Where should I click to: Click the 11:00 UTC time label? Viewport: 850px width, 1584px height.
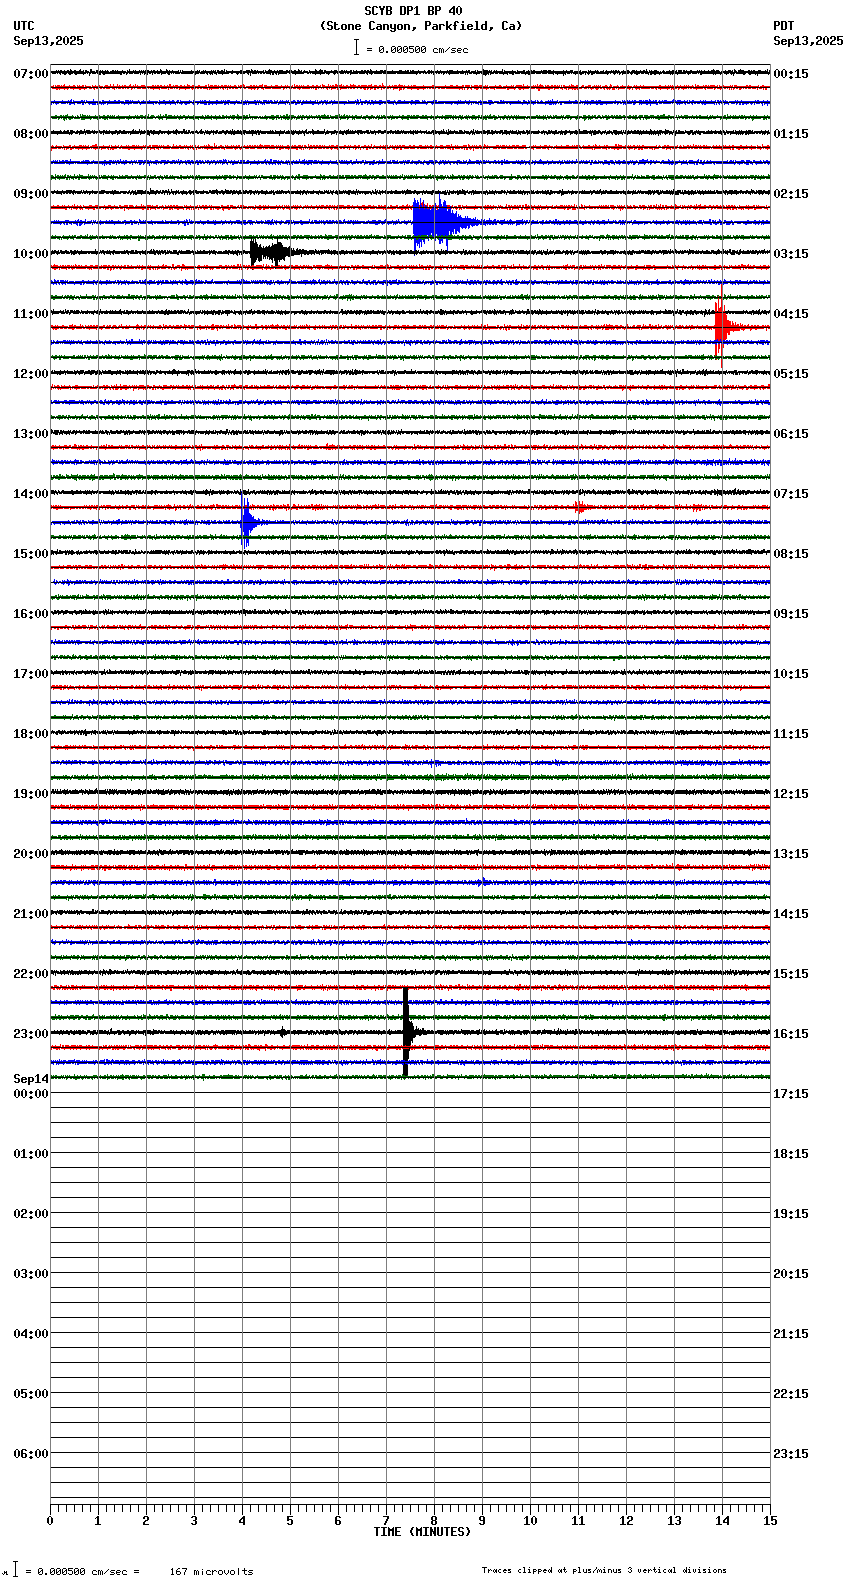tap(31, 313)
